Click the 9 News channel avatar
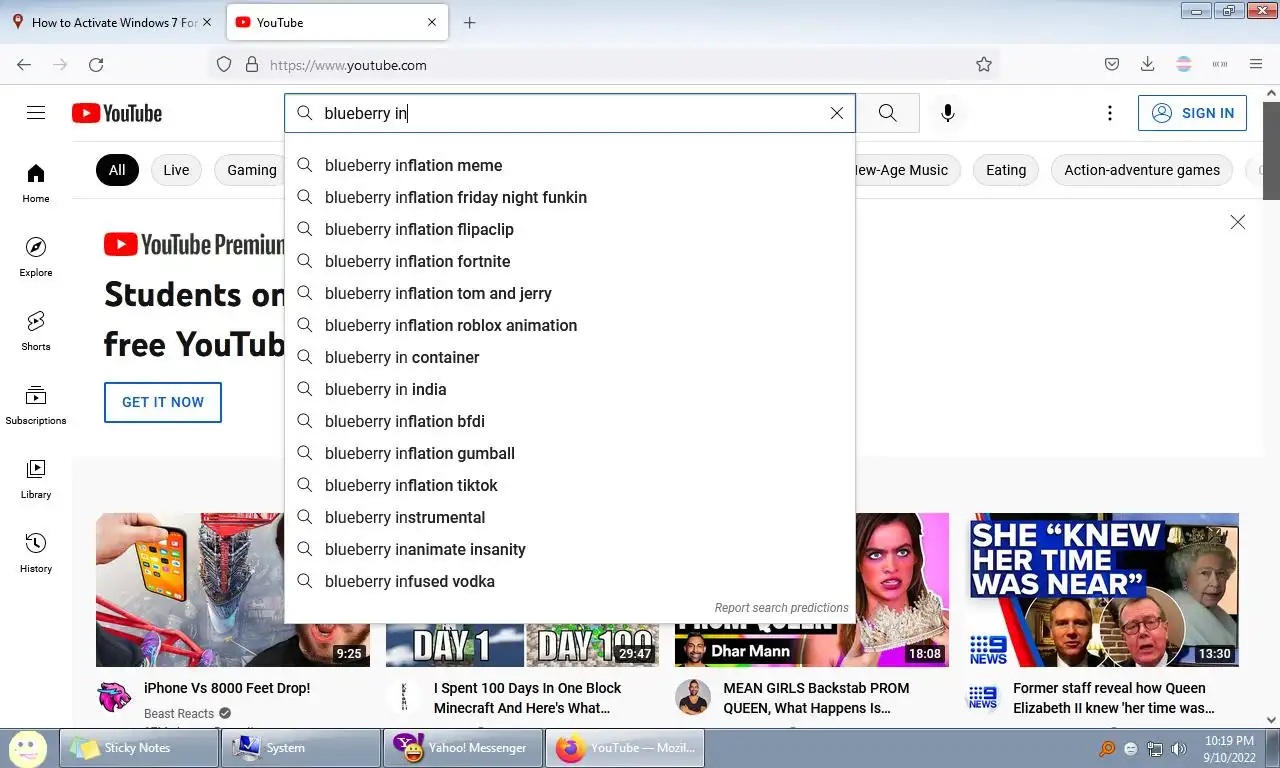The image size is (1280, 768). point(983,697)
